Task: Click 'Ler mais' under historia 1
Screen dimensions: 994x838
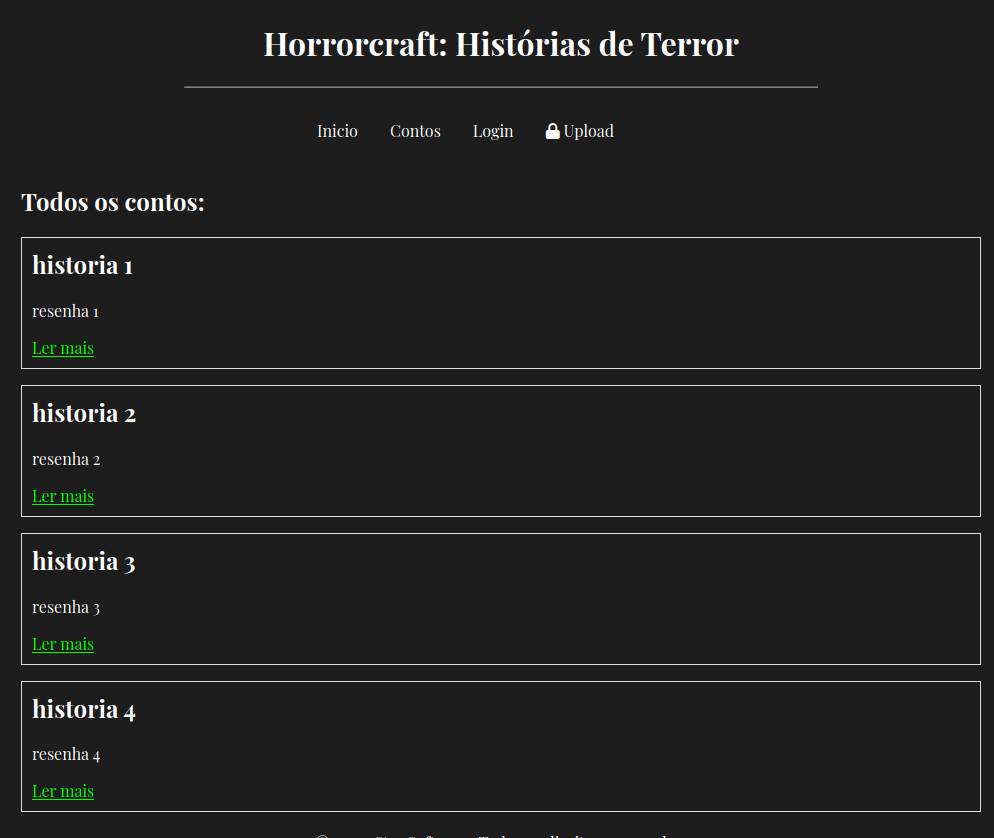Action: point(63,348)
